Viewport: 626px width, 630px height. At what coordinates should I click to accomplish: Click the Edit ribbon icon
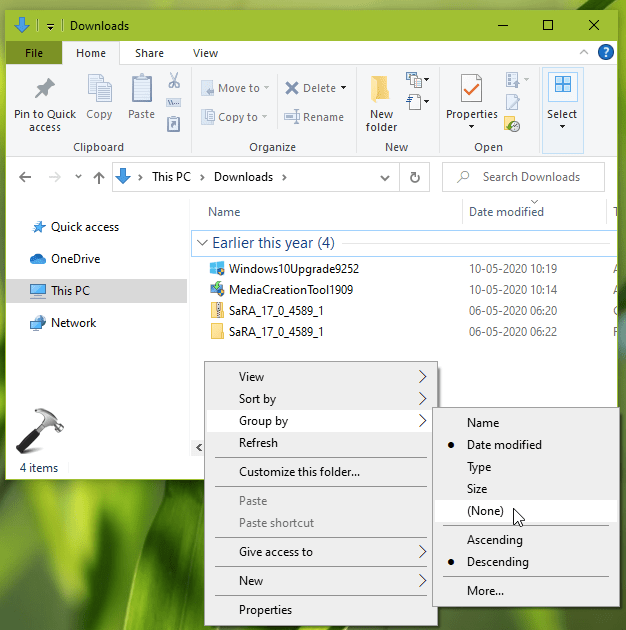click(513, 102)
